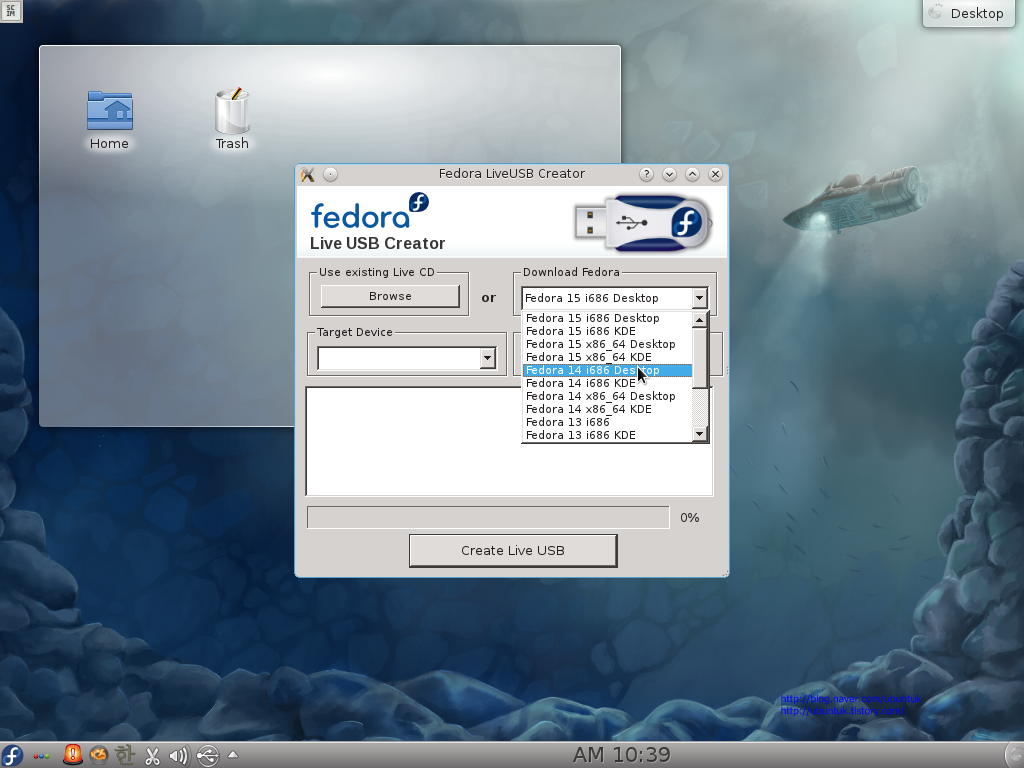1024x768 pixels.
Task: Click the Fedora logo in header
Action: 370,212
